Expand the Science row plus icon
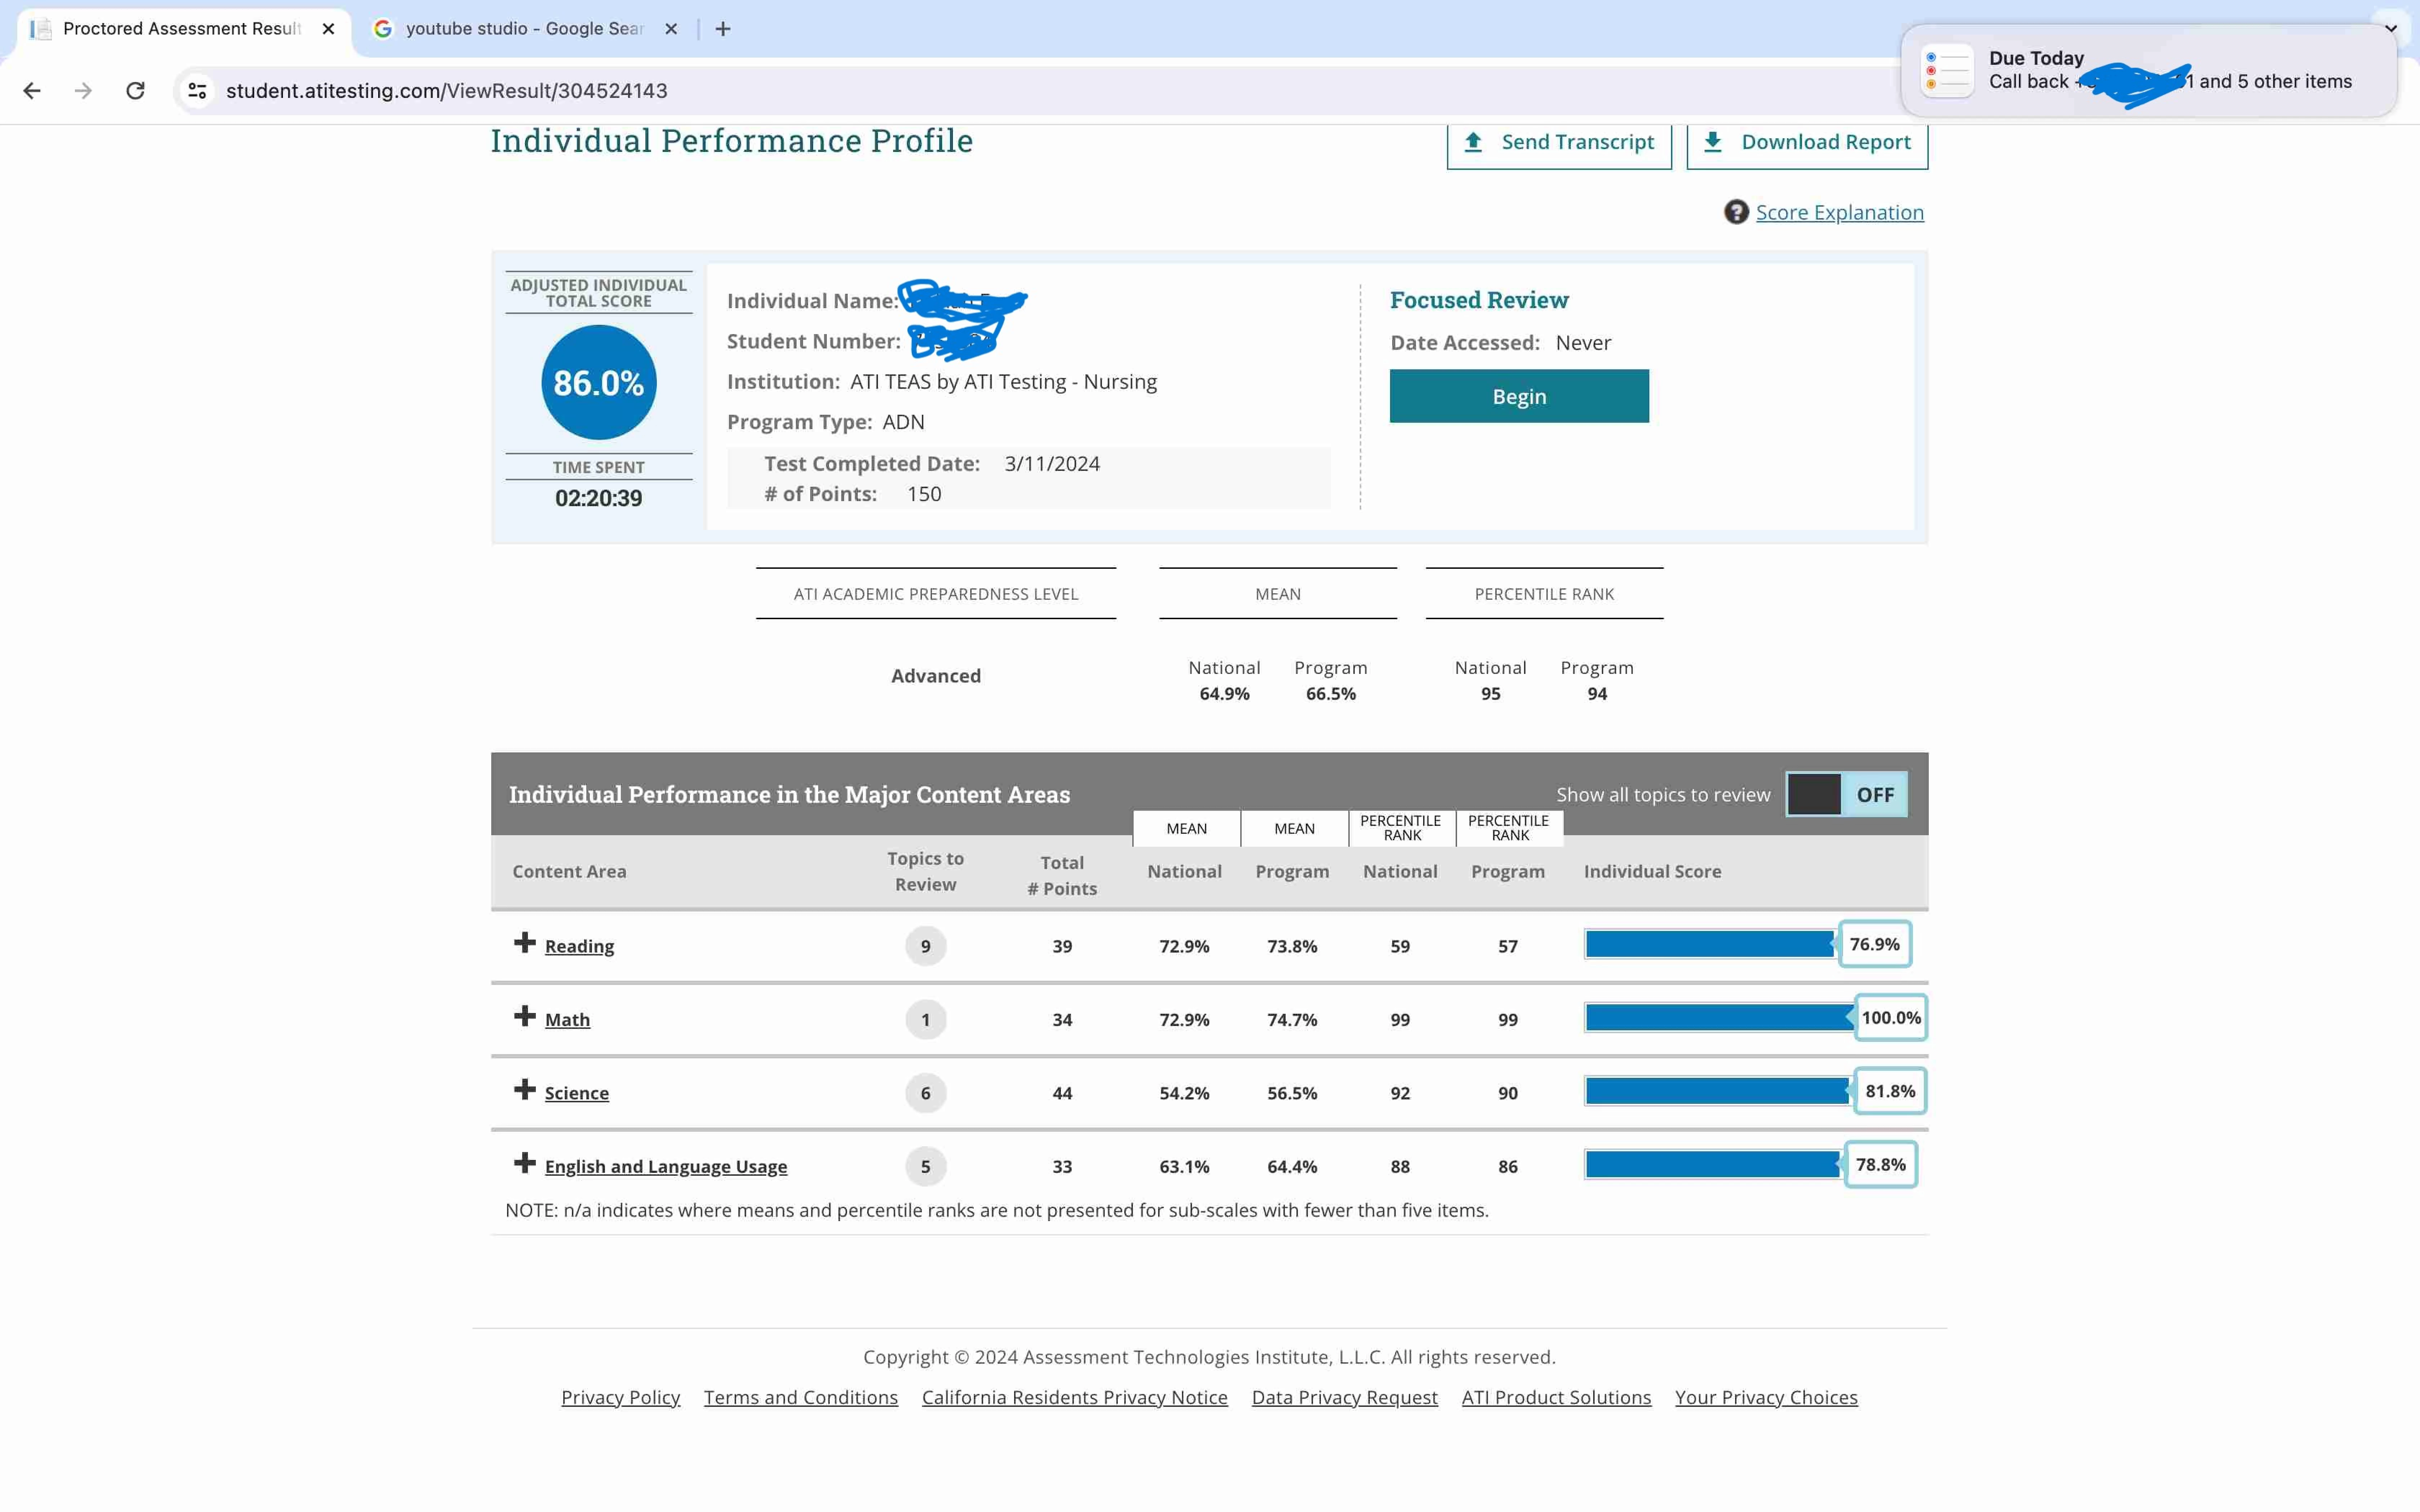Screen dimensions: 2420x1512 [x=525, y=1090]
